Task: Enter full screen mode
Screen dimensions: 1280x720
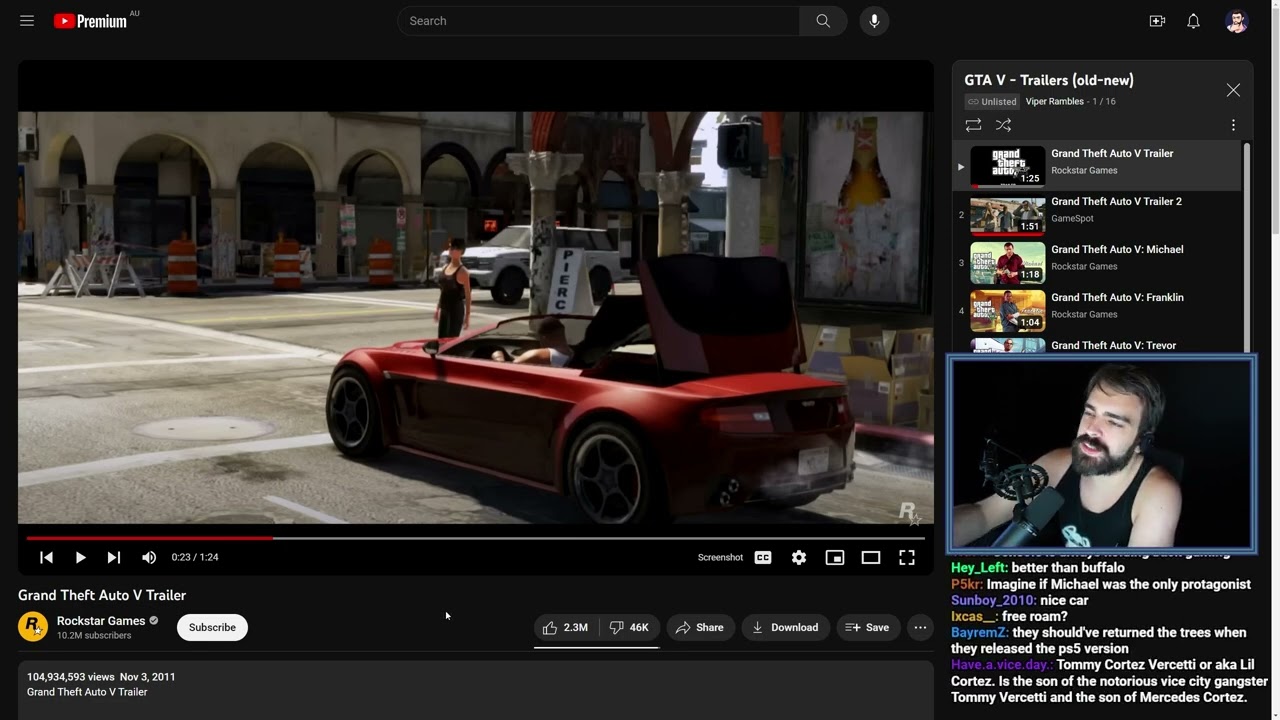Action: point(907,557)
